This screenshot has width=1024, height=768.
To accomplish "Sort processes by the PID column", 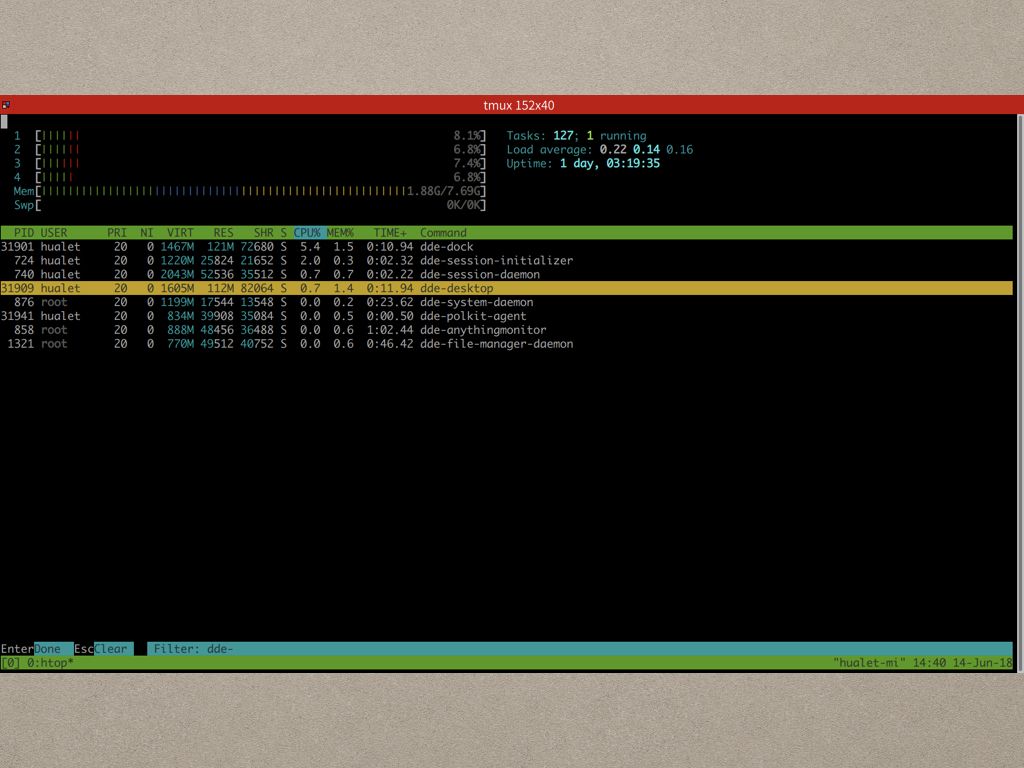I will [x=18, y=232].
